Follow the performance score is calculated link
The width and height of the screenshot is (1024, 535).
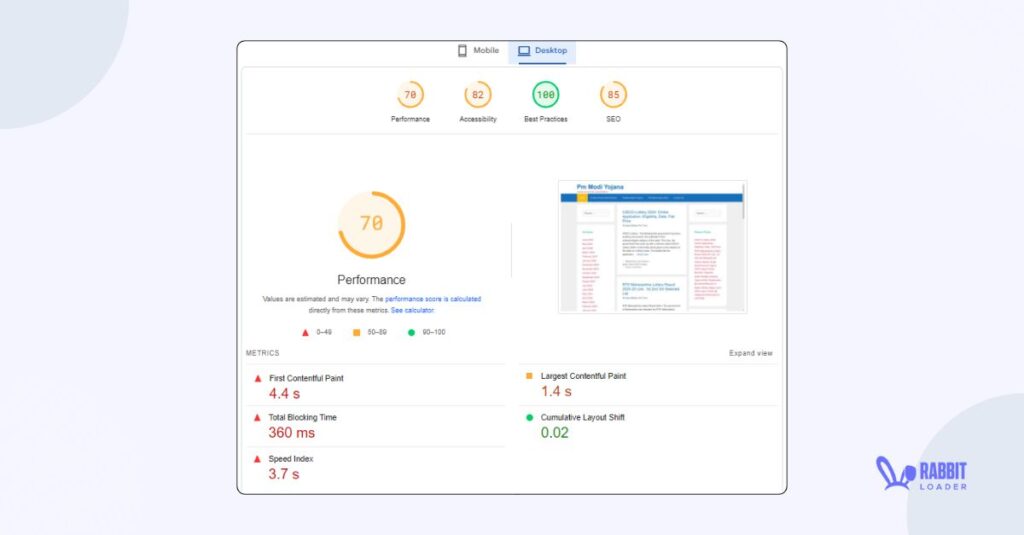point(433,299)
